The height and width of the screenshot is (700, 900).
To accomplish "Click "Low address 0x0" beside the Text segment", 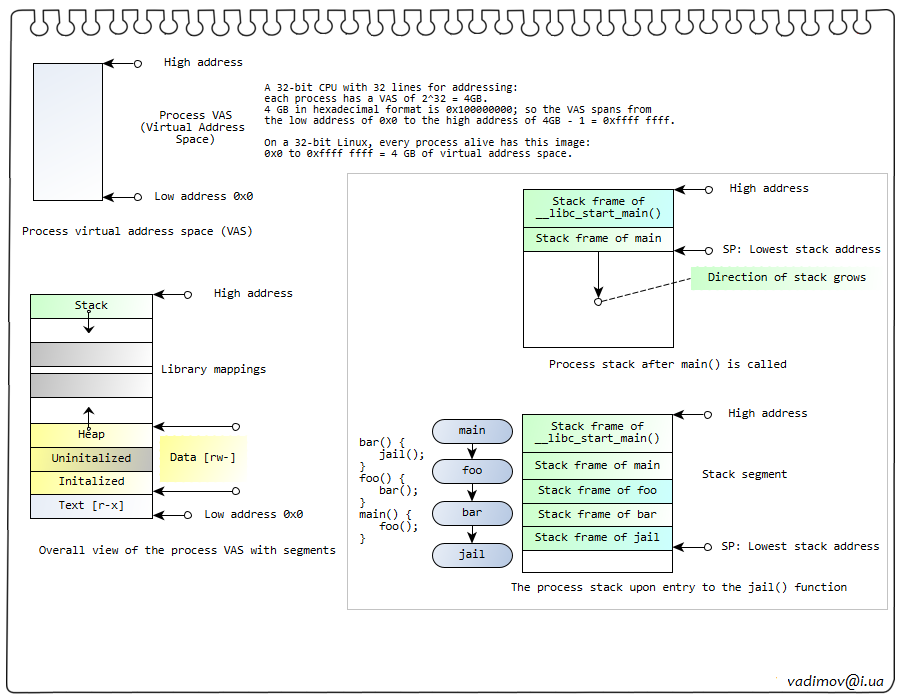I will point(253,515).
